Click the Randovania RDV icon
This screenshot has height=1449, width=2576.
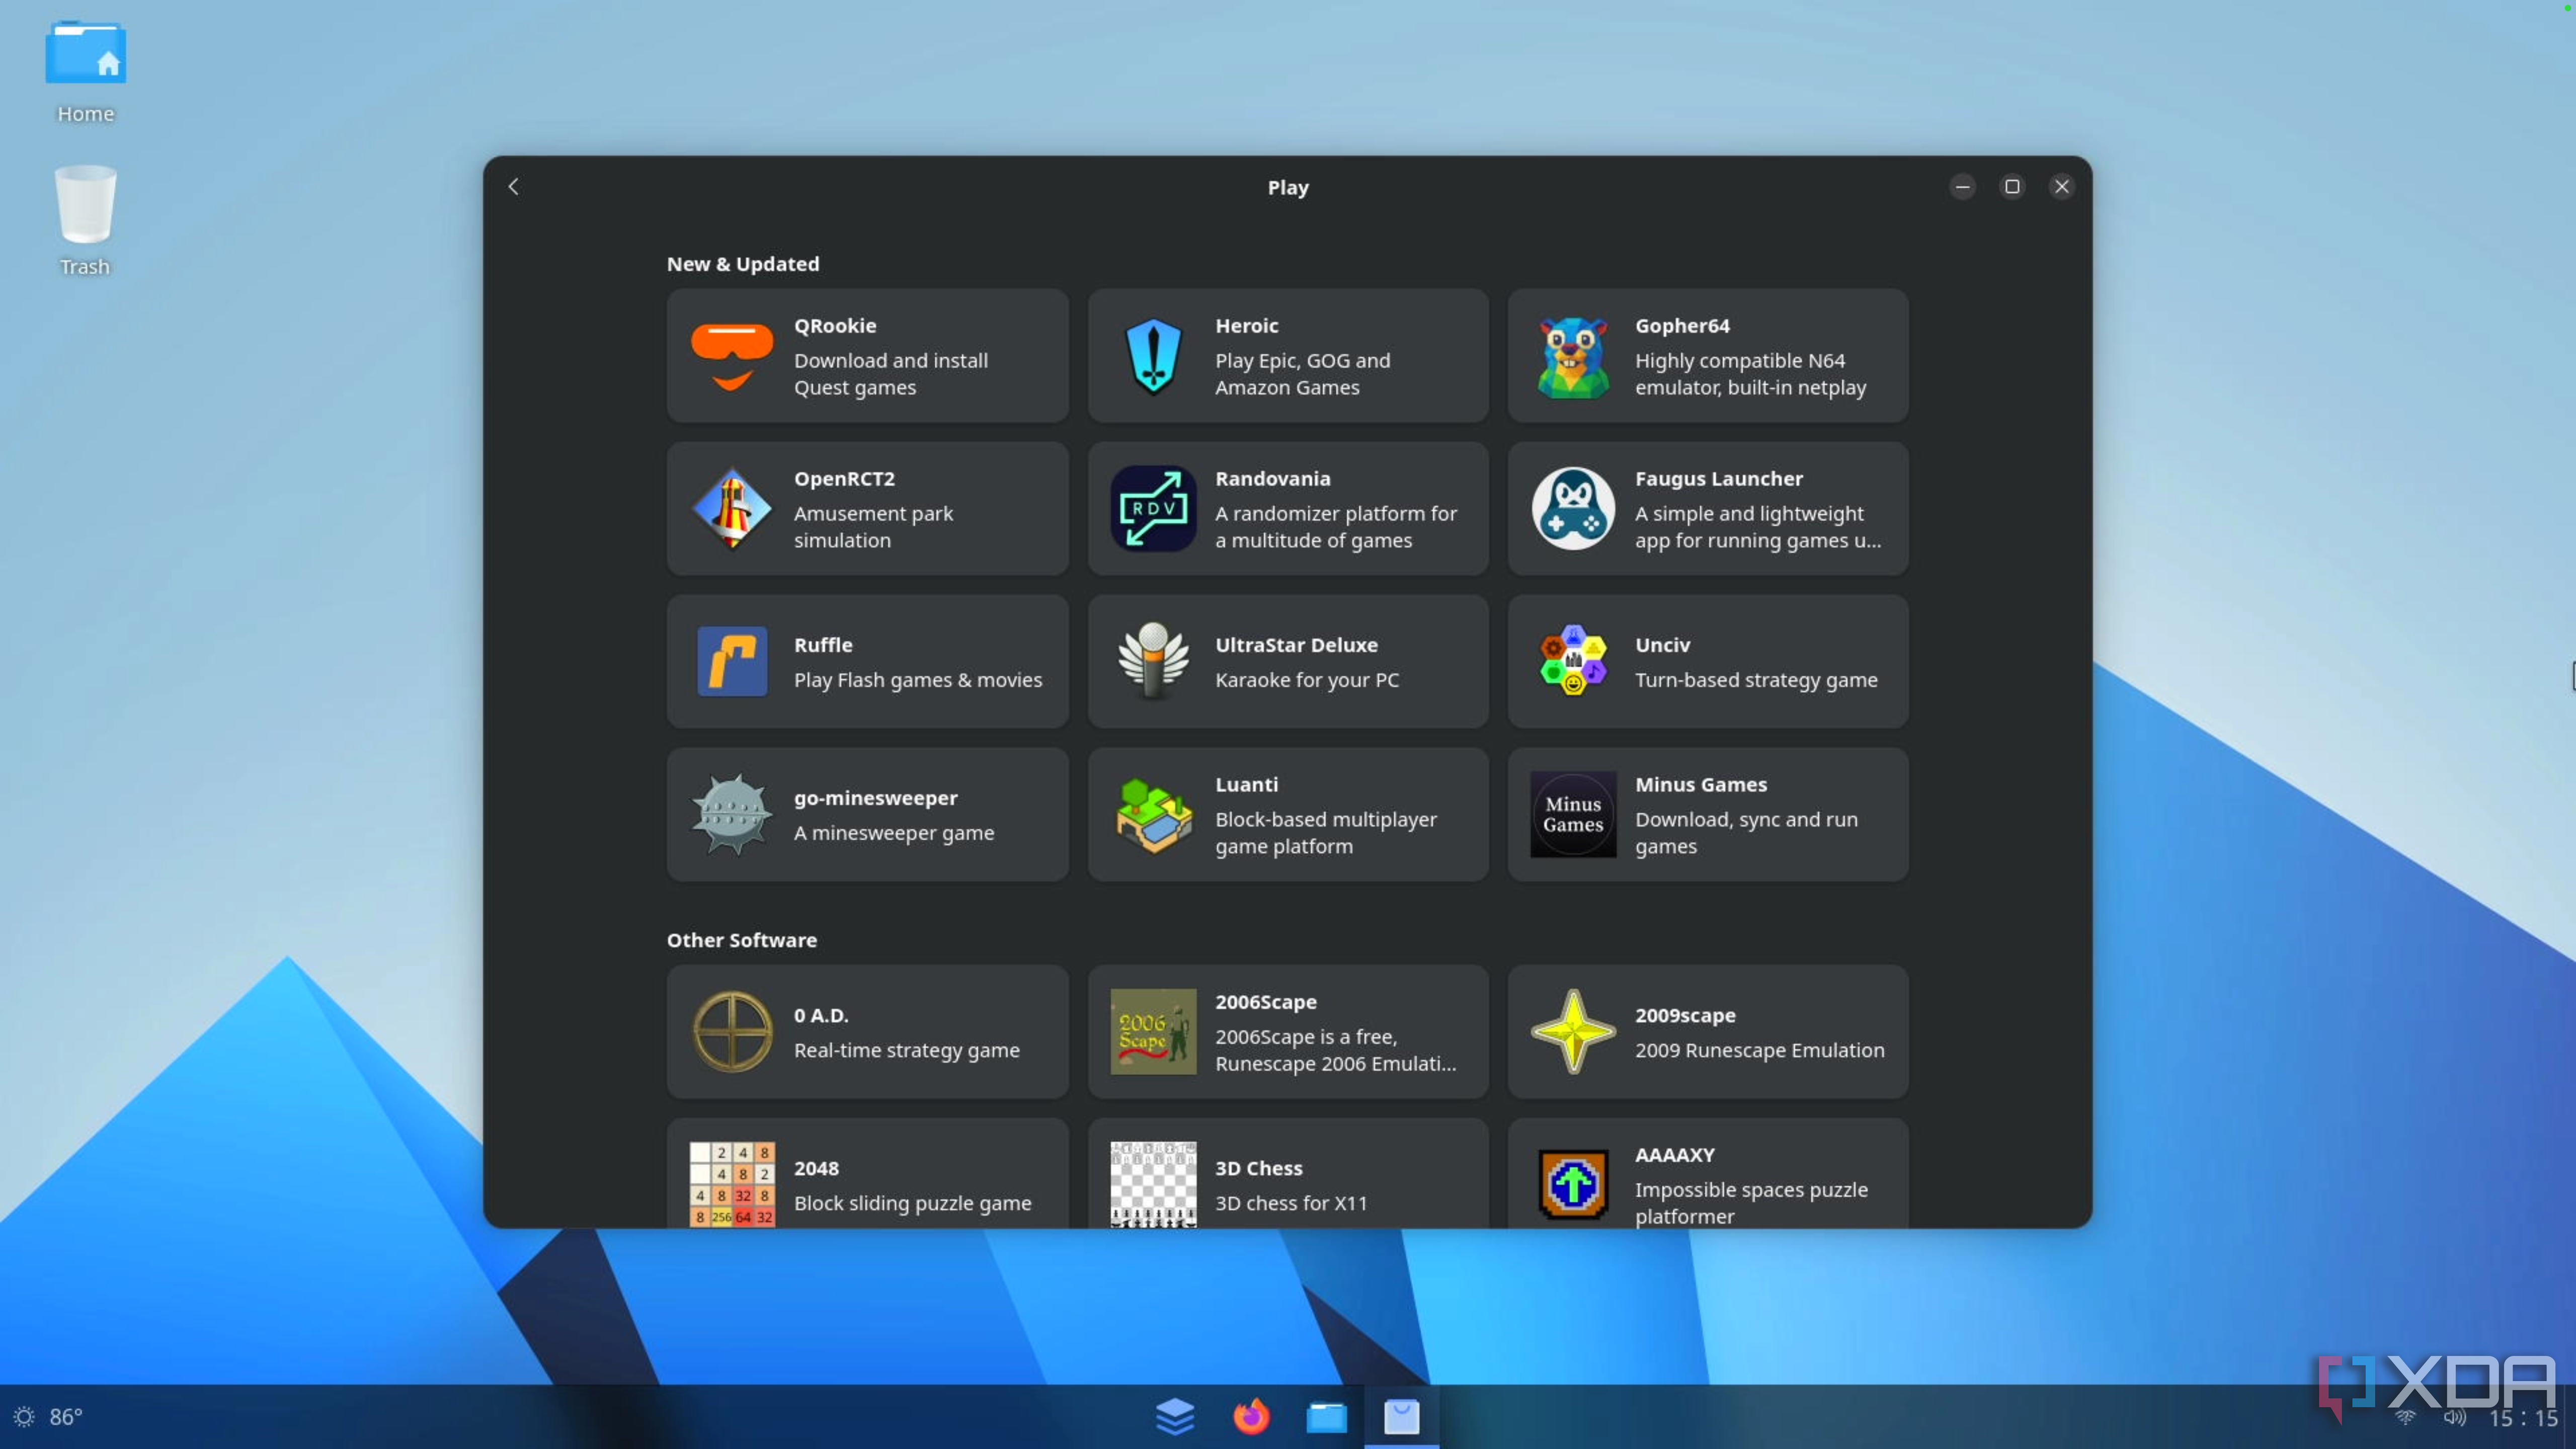pyautogui.click(x=1153, y=509)
